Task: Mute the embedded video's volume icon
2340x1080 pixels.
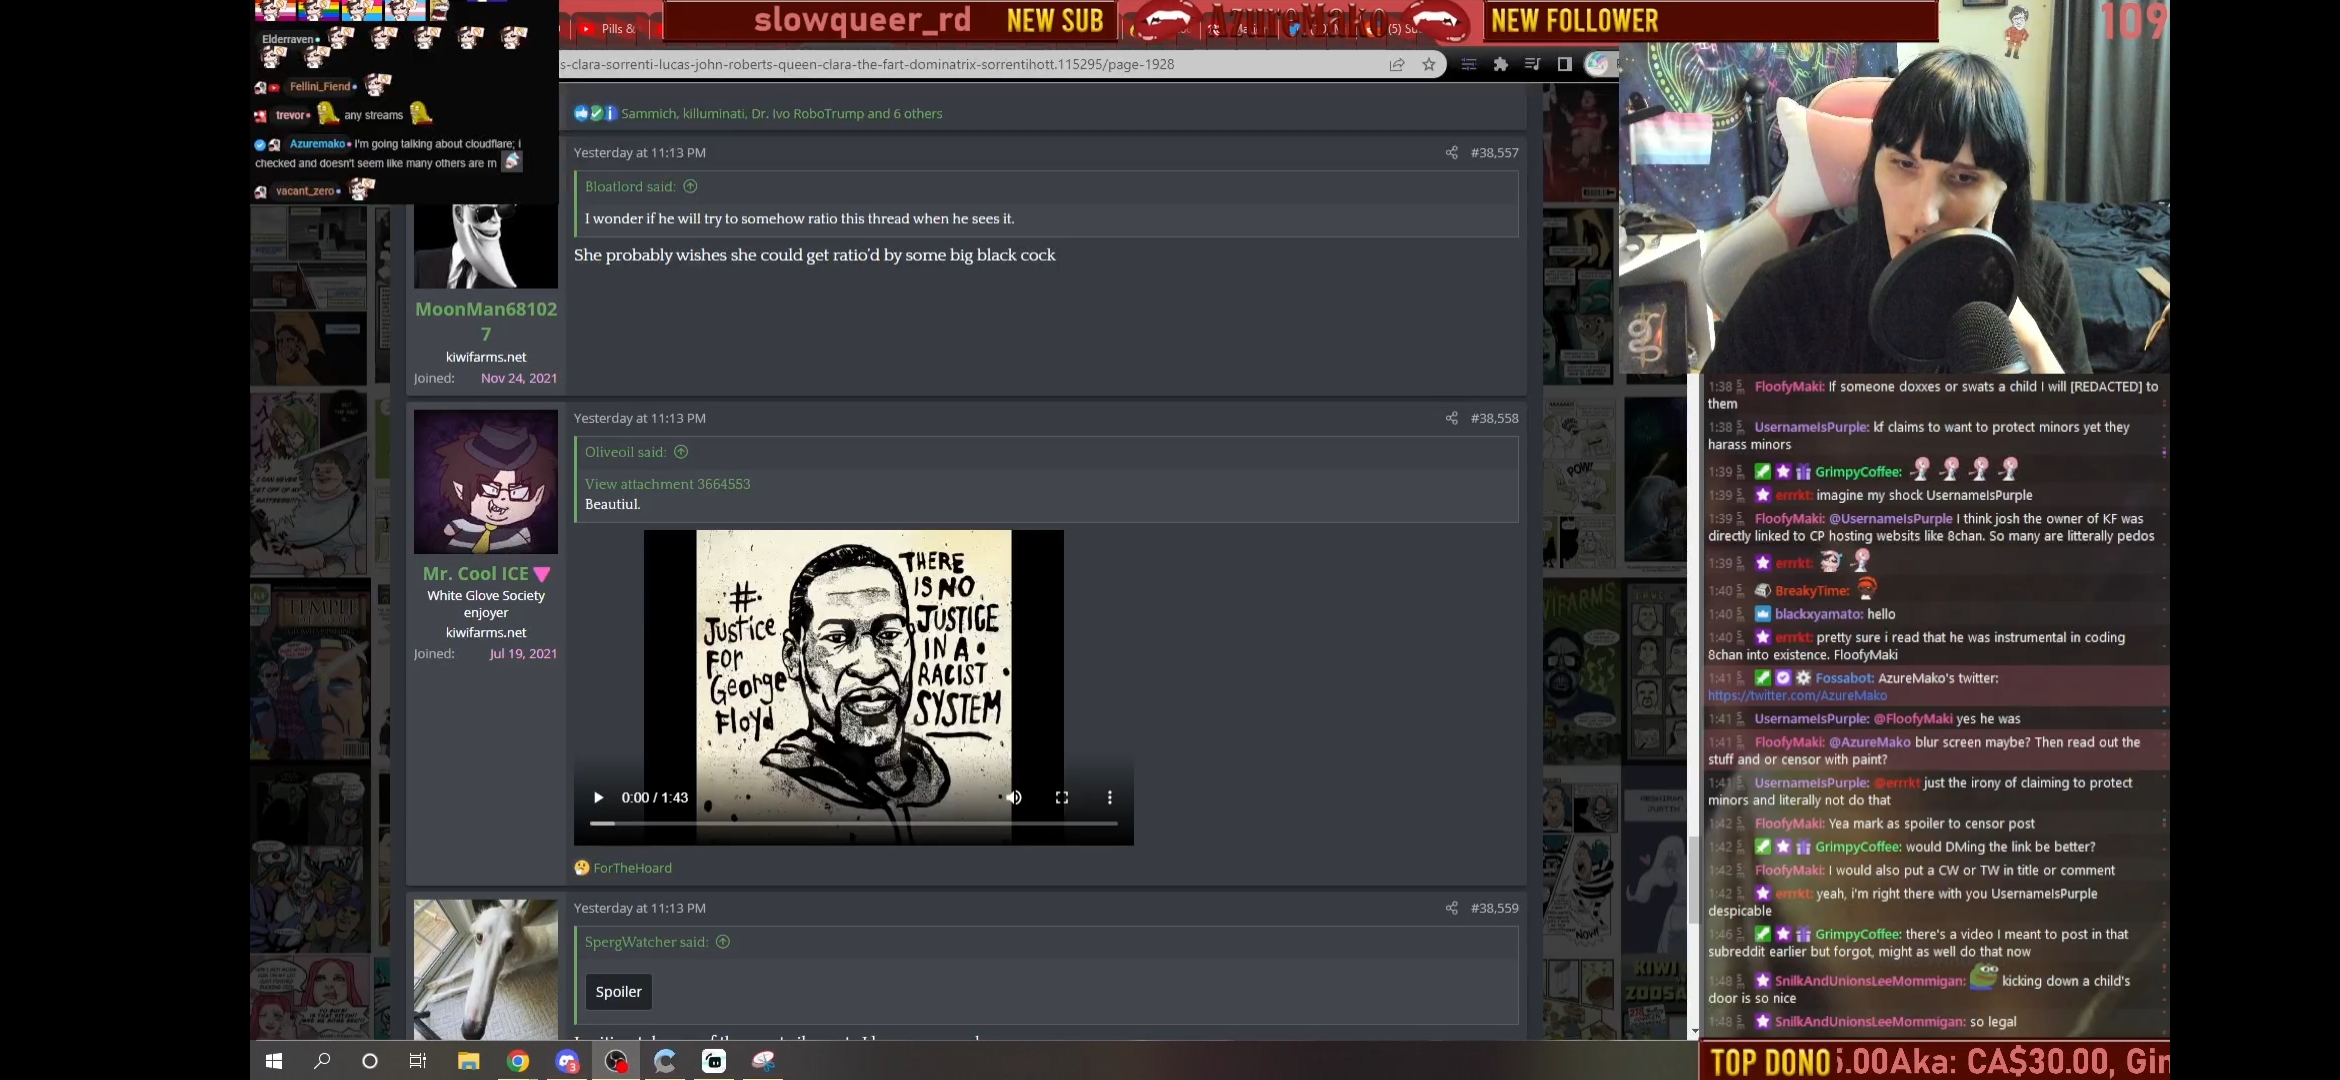Action: pos(1014,797)
